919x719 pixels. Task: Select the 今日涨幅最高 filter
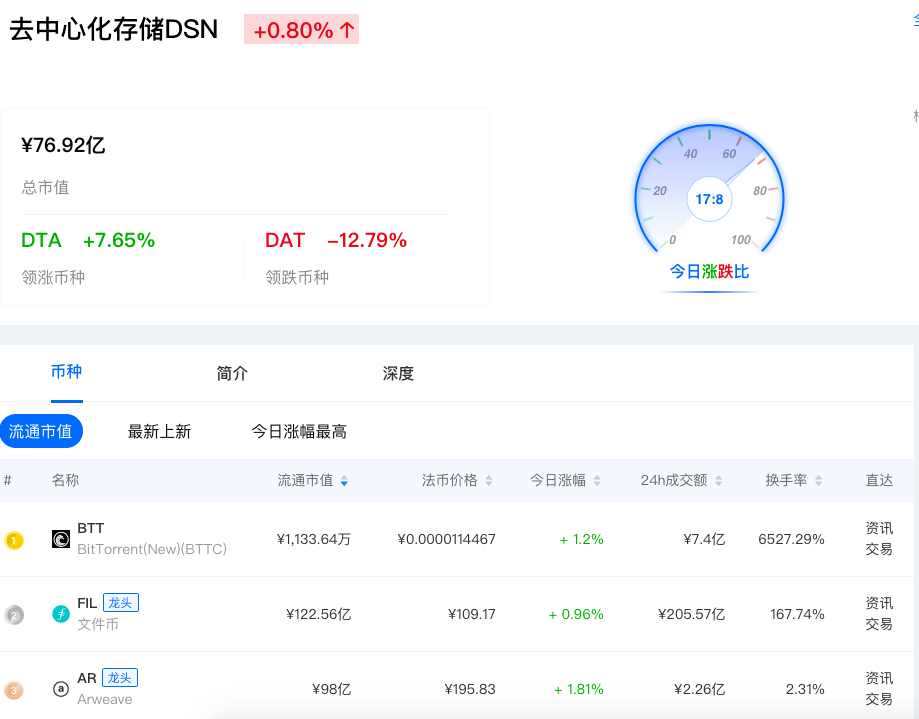coord(299,432)
